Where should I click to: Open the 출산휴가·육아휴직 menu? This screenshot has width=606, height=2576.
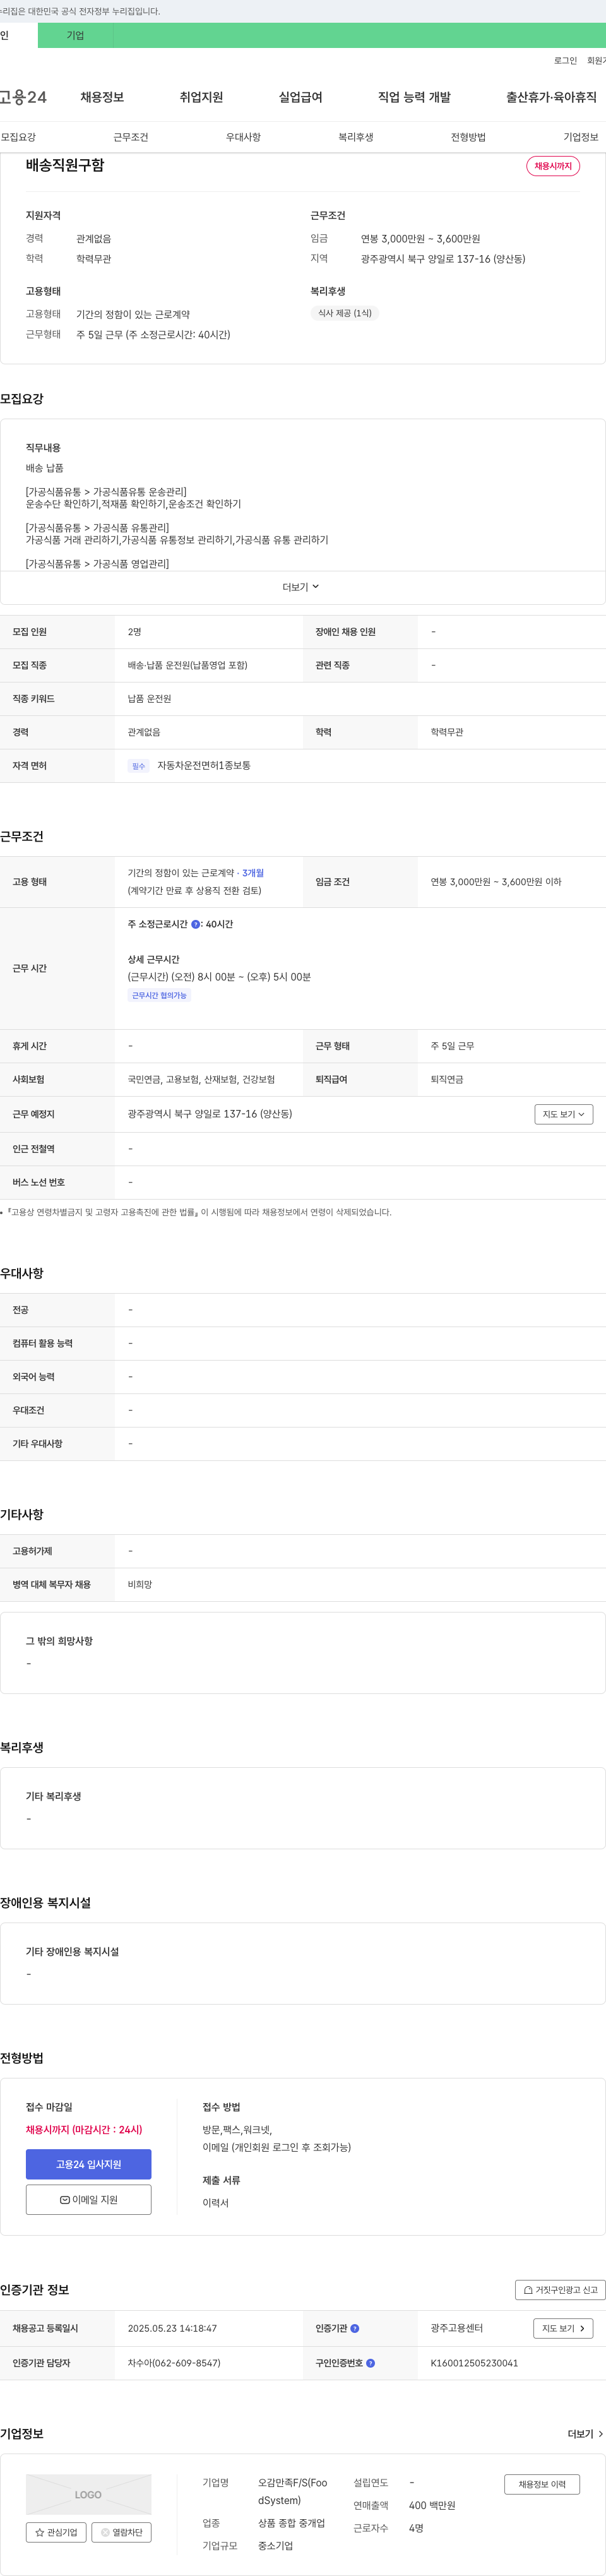coord(551,97)
